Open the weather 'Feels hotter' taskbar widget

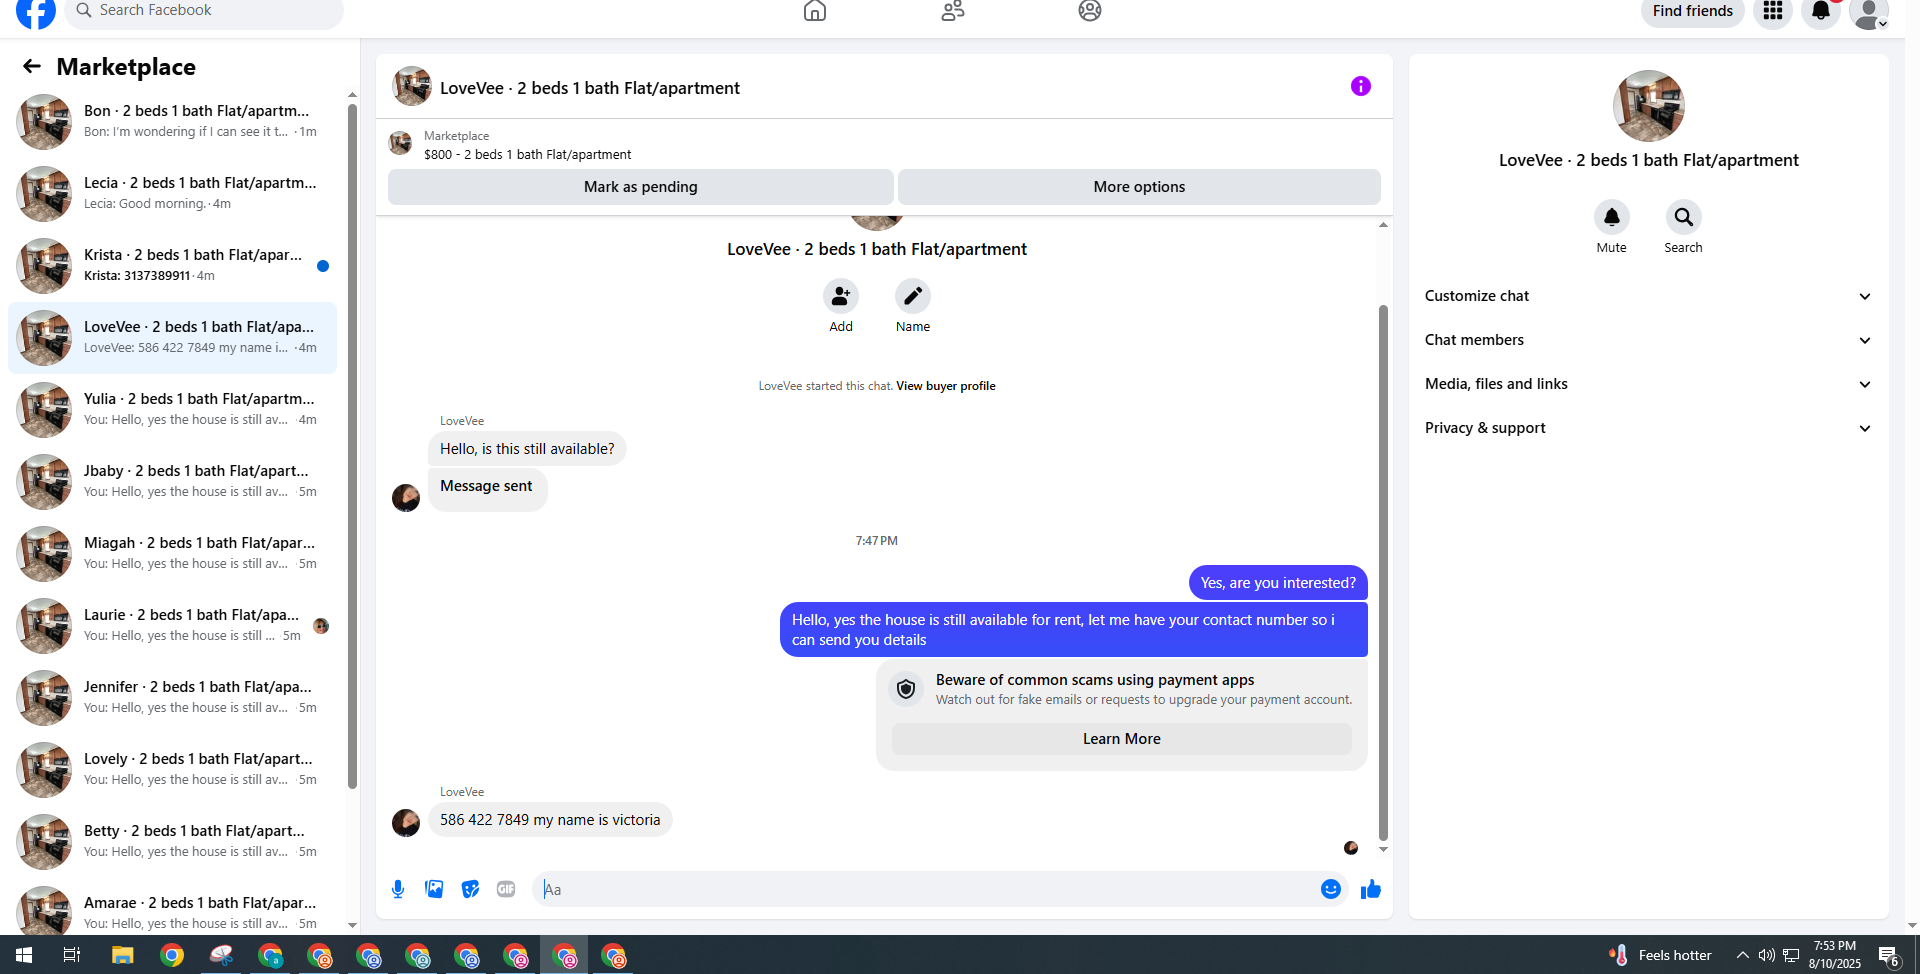coord(1661,955)
